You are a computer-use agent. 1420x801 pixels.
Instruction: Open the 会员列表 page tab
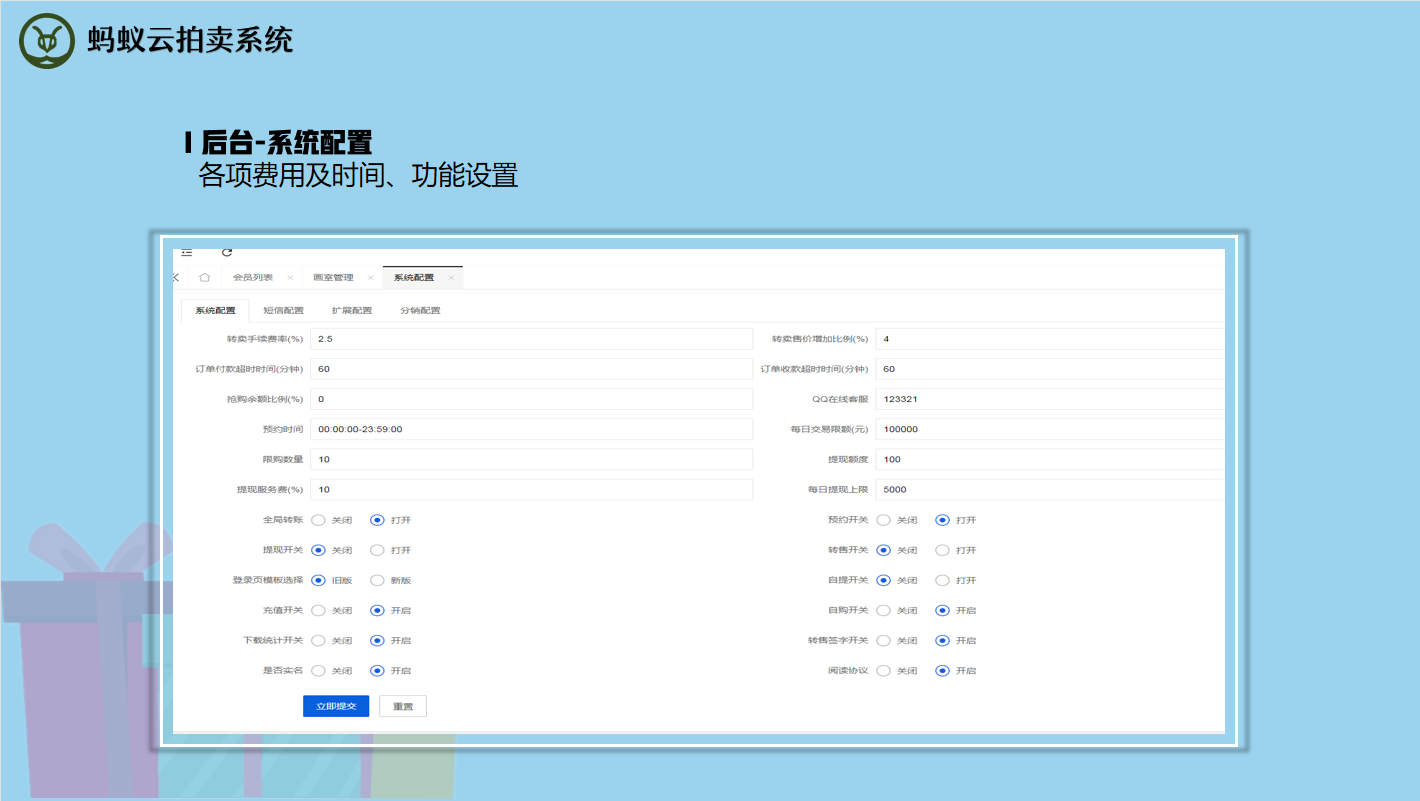coord(253,278)
